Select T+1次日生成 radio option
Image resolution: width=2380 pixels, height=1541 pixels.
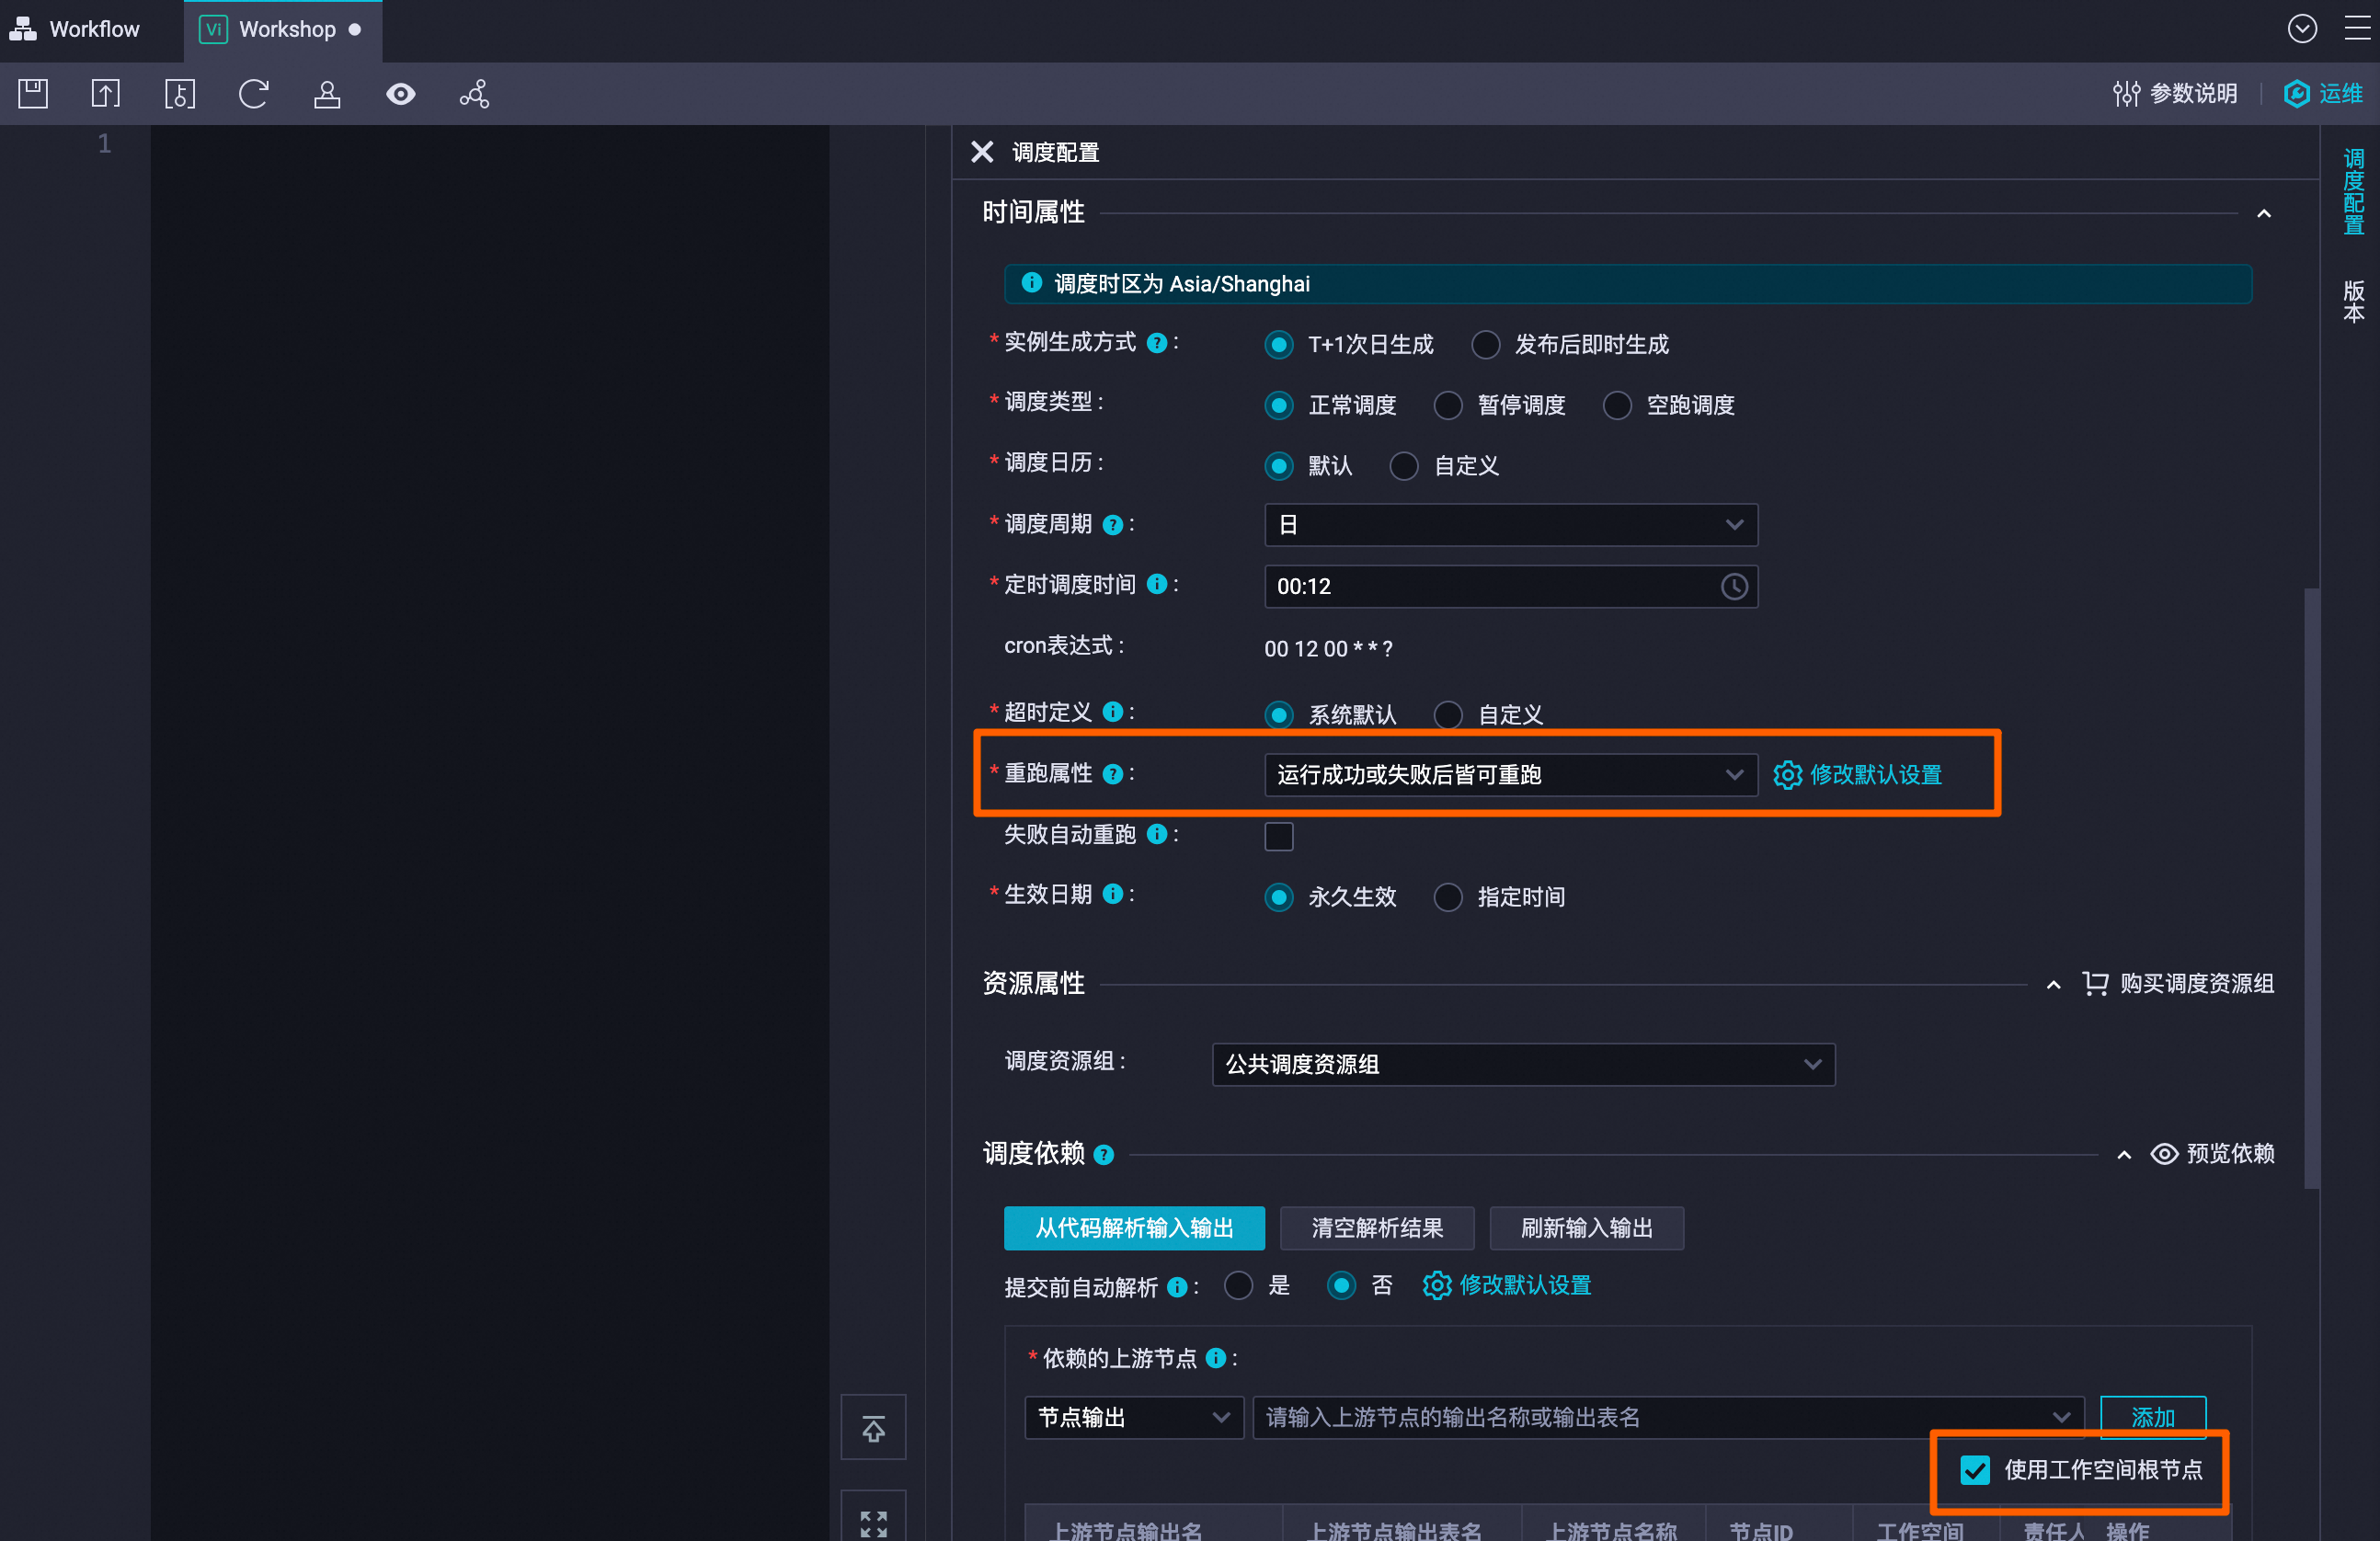coord(1279,345)
